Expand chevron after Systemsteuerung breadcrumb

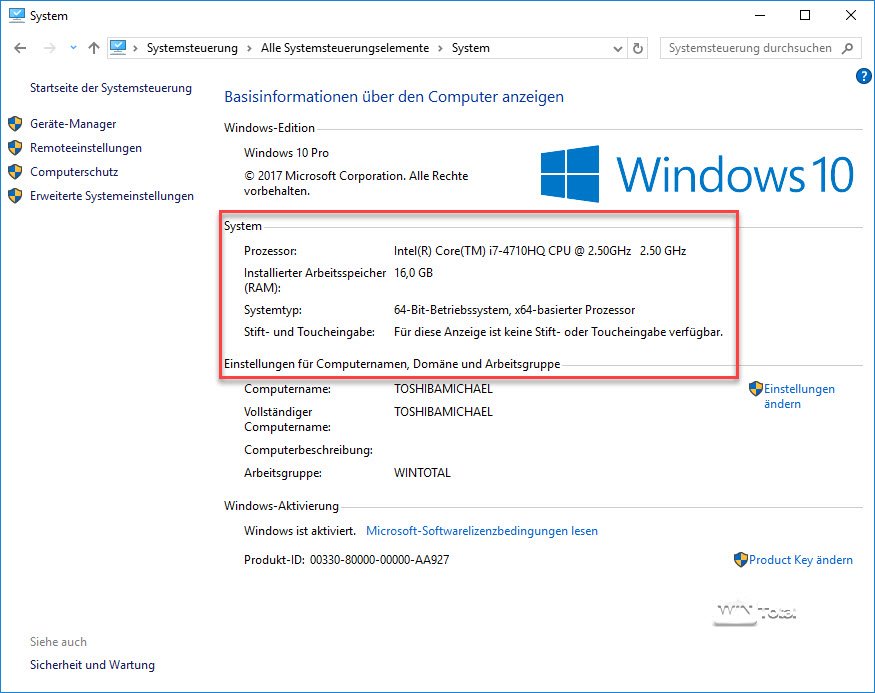(249, 49)
